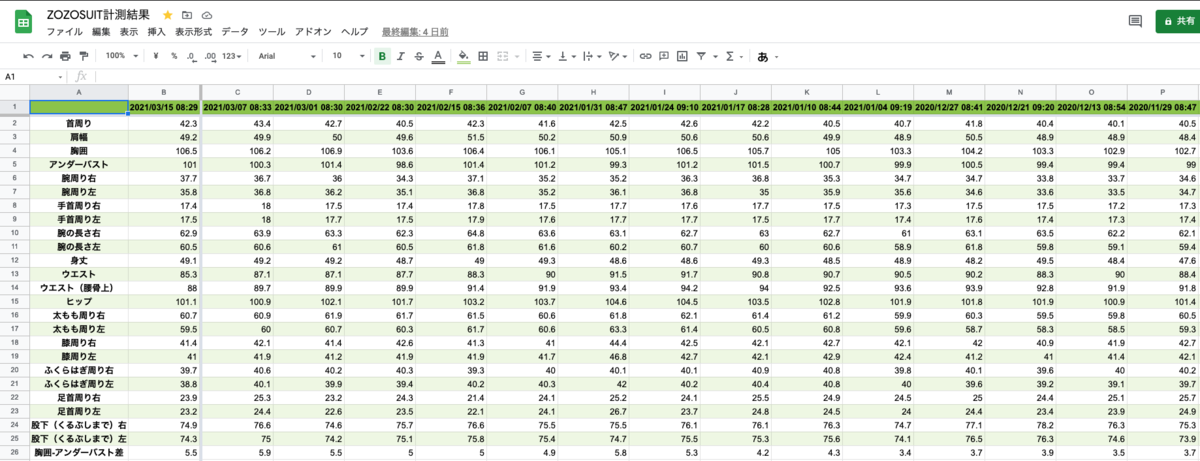Screen dimensions: 1200x461
Task: Select column P header
Action: [1164, 92]
